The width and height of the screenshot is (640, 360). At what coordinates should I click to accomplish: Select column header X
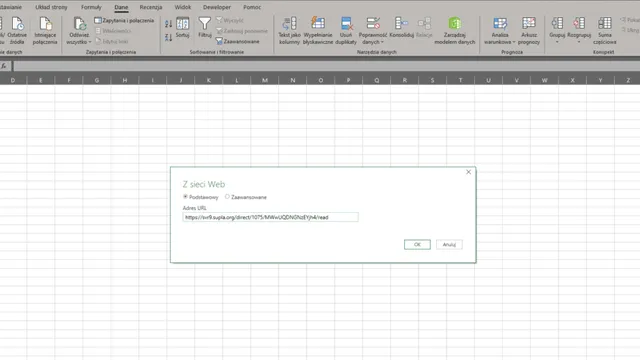[572, 80]
